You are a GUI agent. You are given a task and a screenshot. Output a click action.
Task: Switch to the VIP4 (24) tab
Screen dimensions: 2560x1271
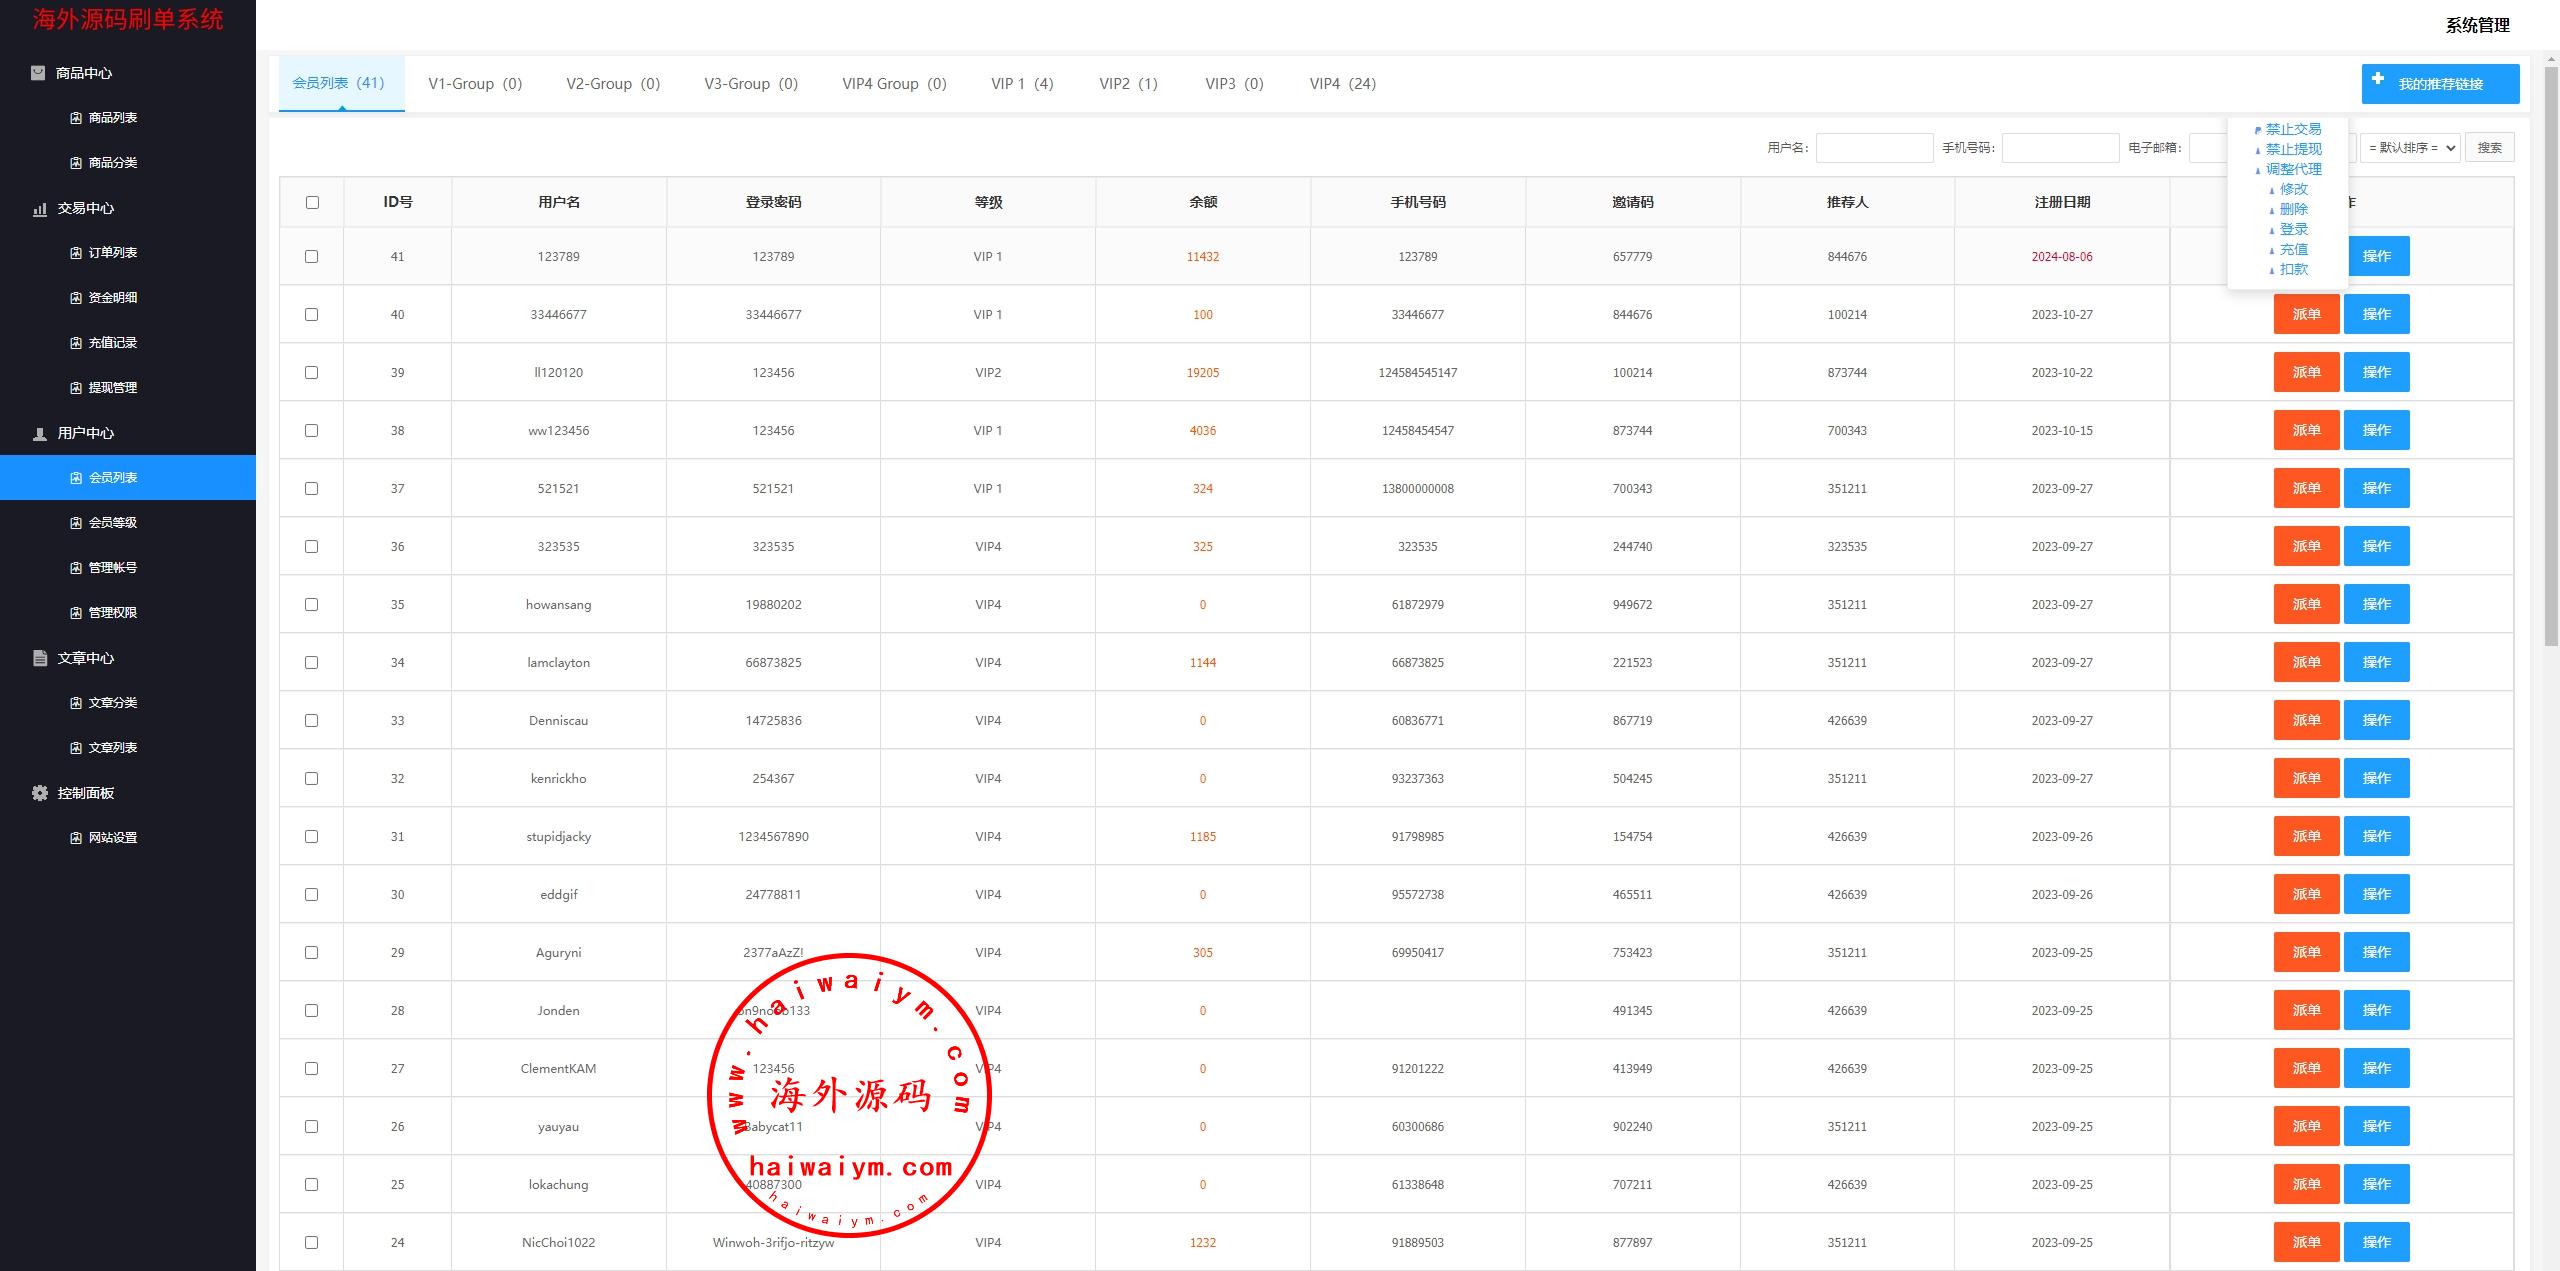pos(1342,84)
